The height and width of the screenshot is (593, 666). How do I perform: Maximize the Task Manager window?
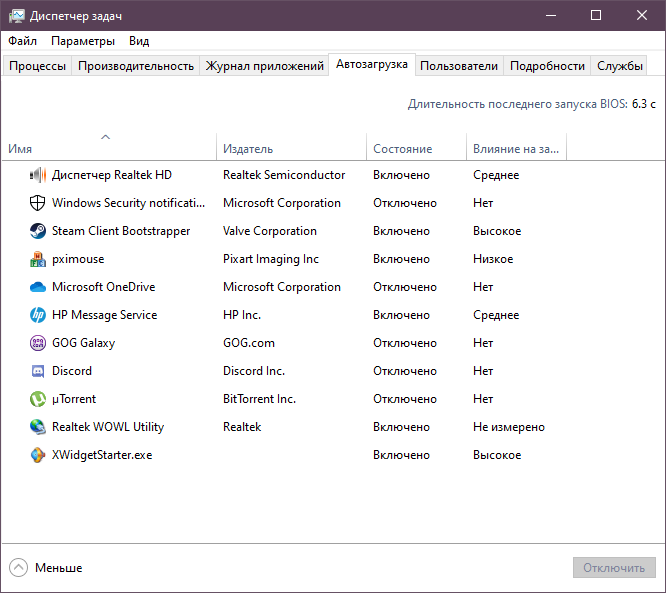click(596, 16)
